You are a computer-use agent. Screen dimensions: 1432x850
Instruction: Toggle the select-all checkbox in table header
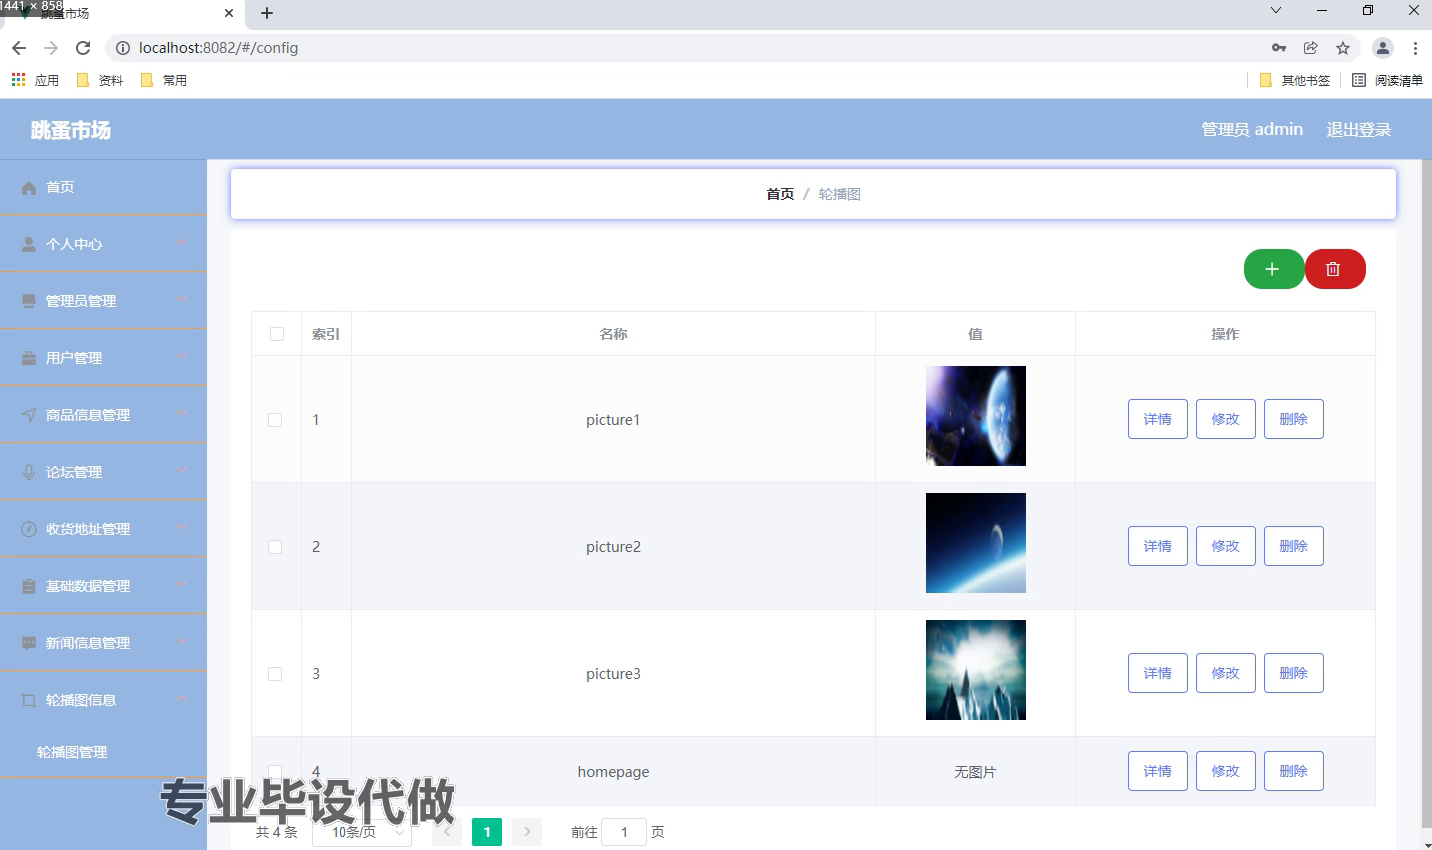pos(277,334)
